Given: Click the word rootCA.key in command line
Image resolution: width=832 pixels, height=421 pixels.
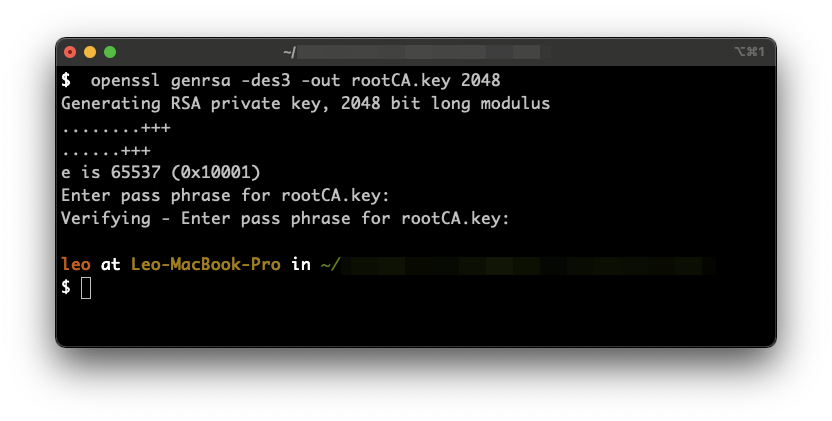Looking at the screenshot, I should click(x=401, y=81).
